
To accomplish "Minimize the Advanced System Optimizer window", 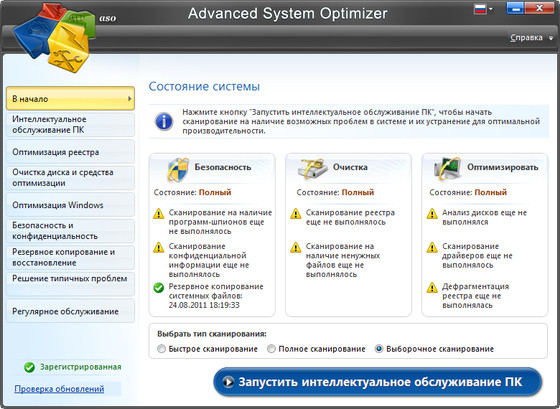I will (515, 8).
